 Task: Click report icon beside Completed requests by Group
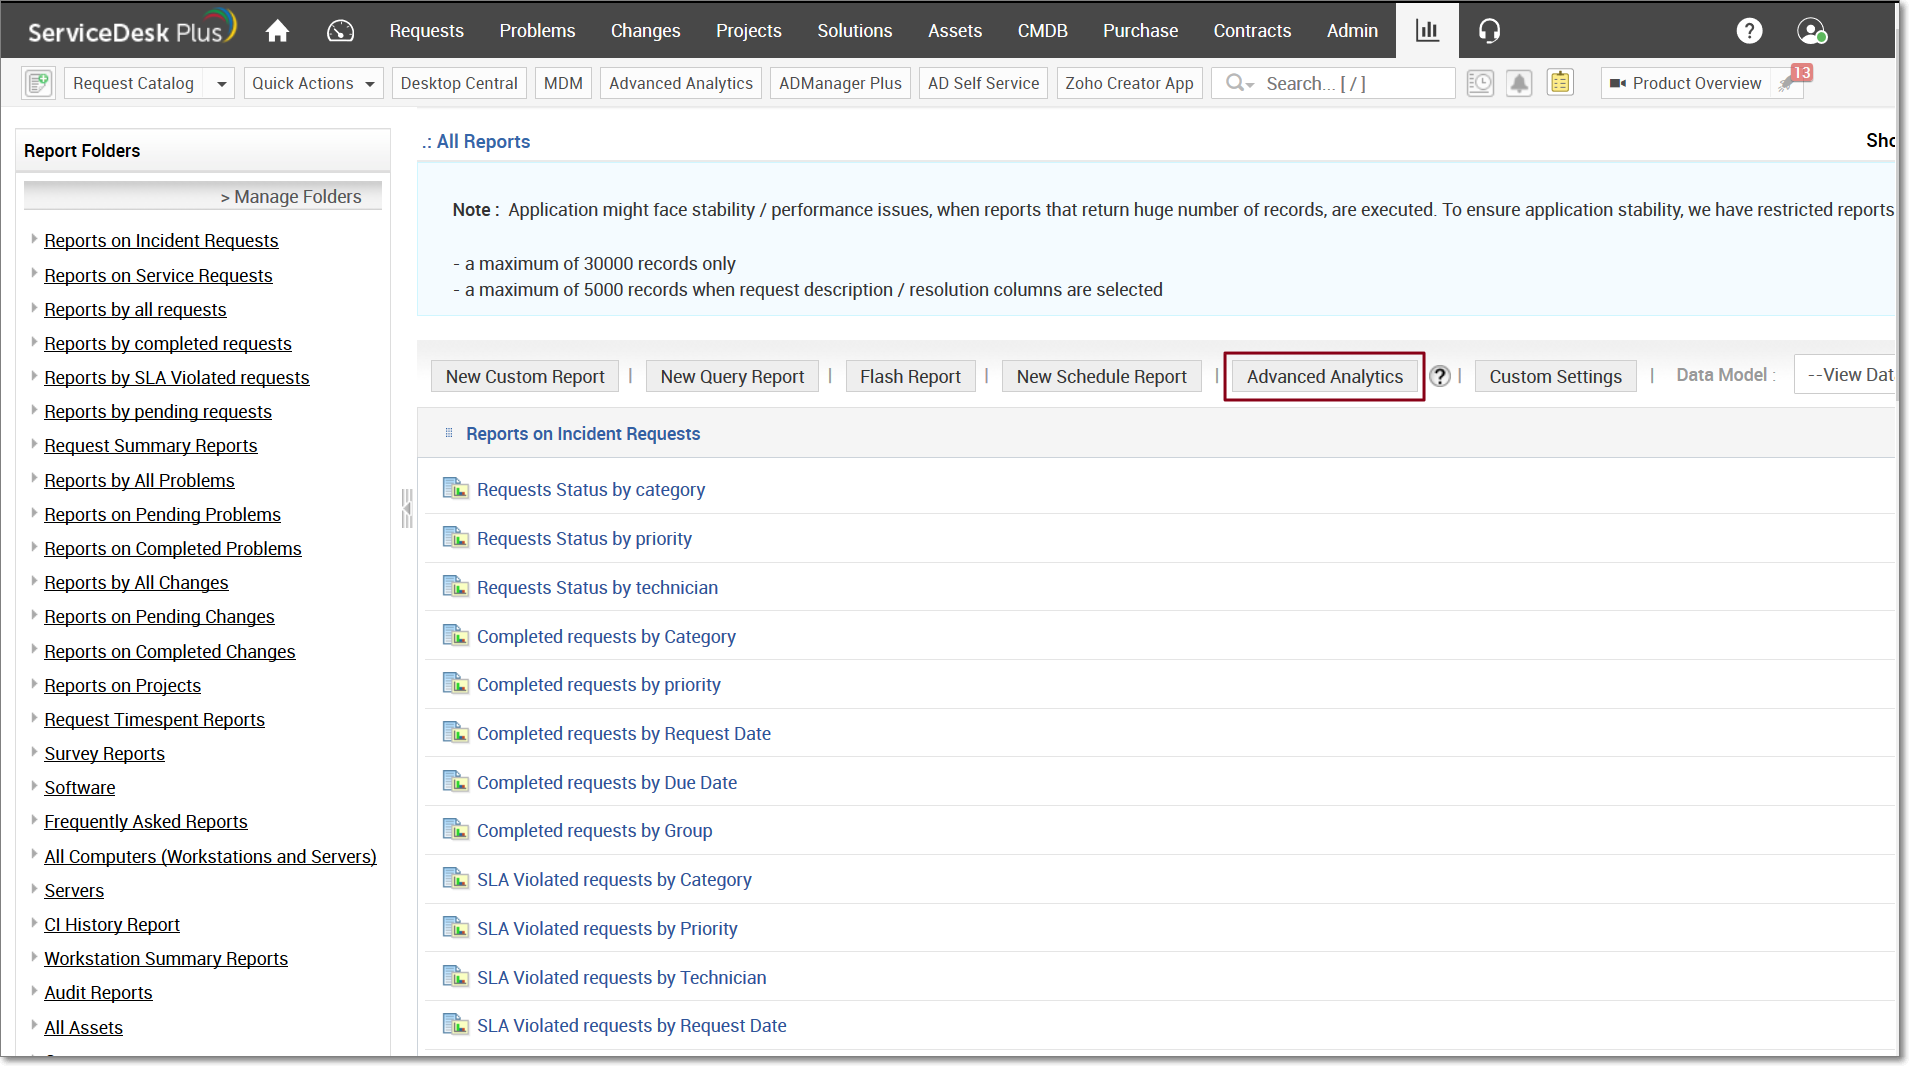(456, 829)
